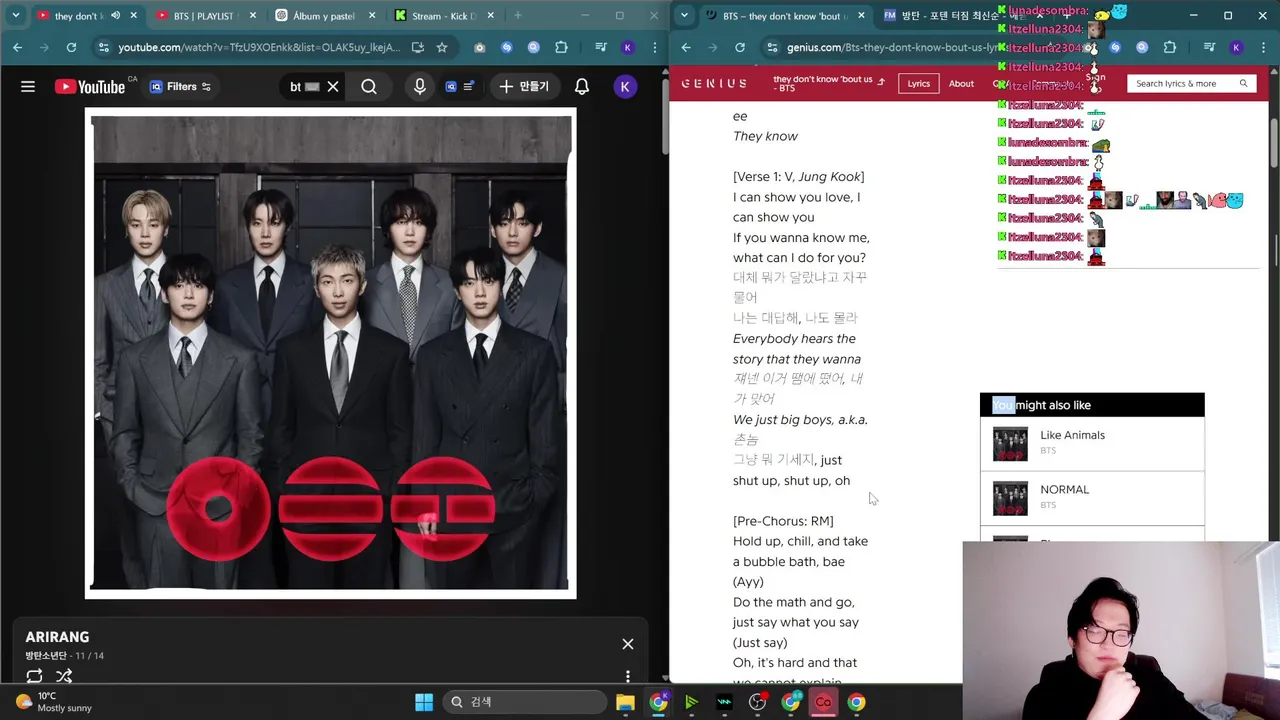
Task: Open File Explorer from the taskbar
Action: [625, 702]
